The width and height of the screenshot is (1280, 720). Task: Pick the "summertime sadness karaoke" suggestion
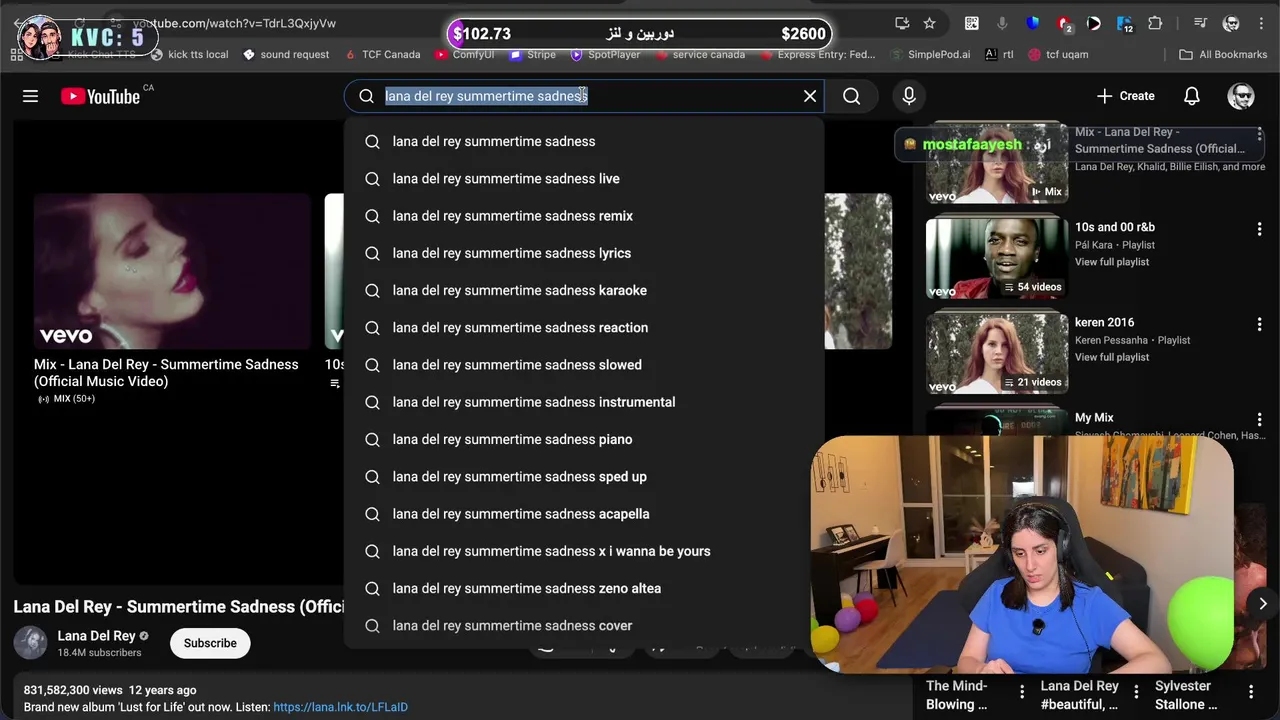click(584, 290)
